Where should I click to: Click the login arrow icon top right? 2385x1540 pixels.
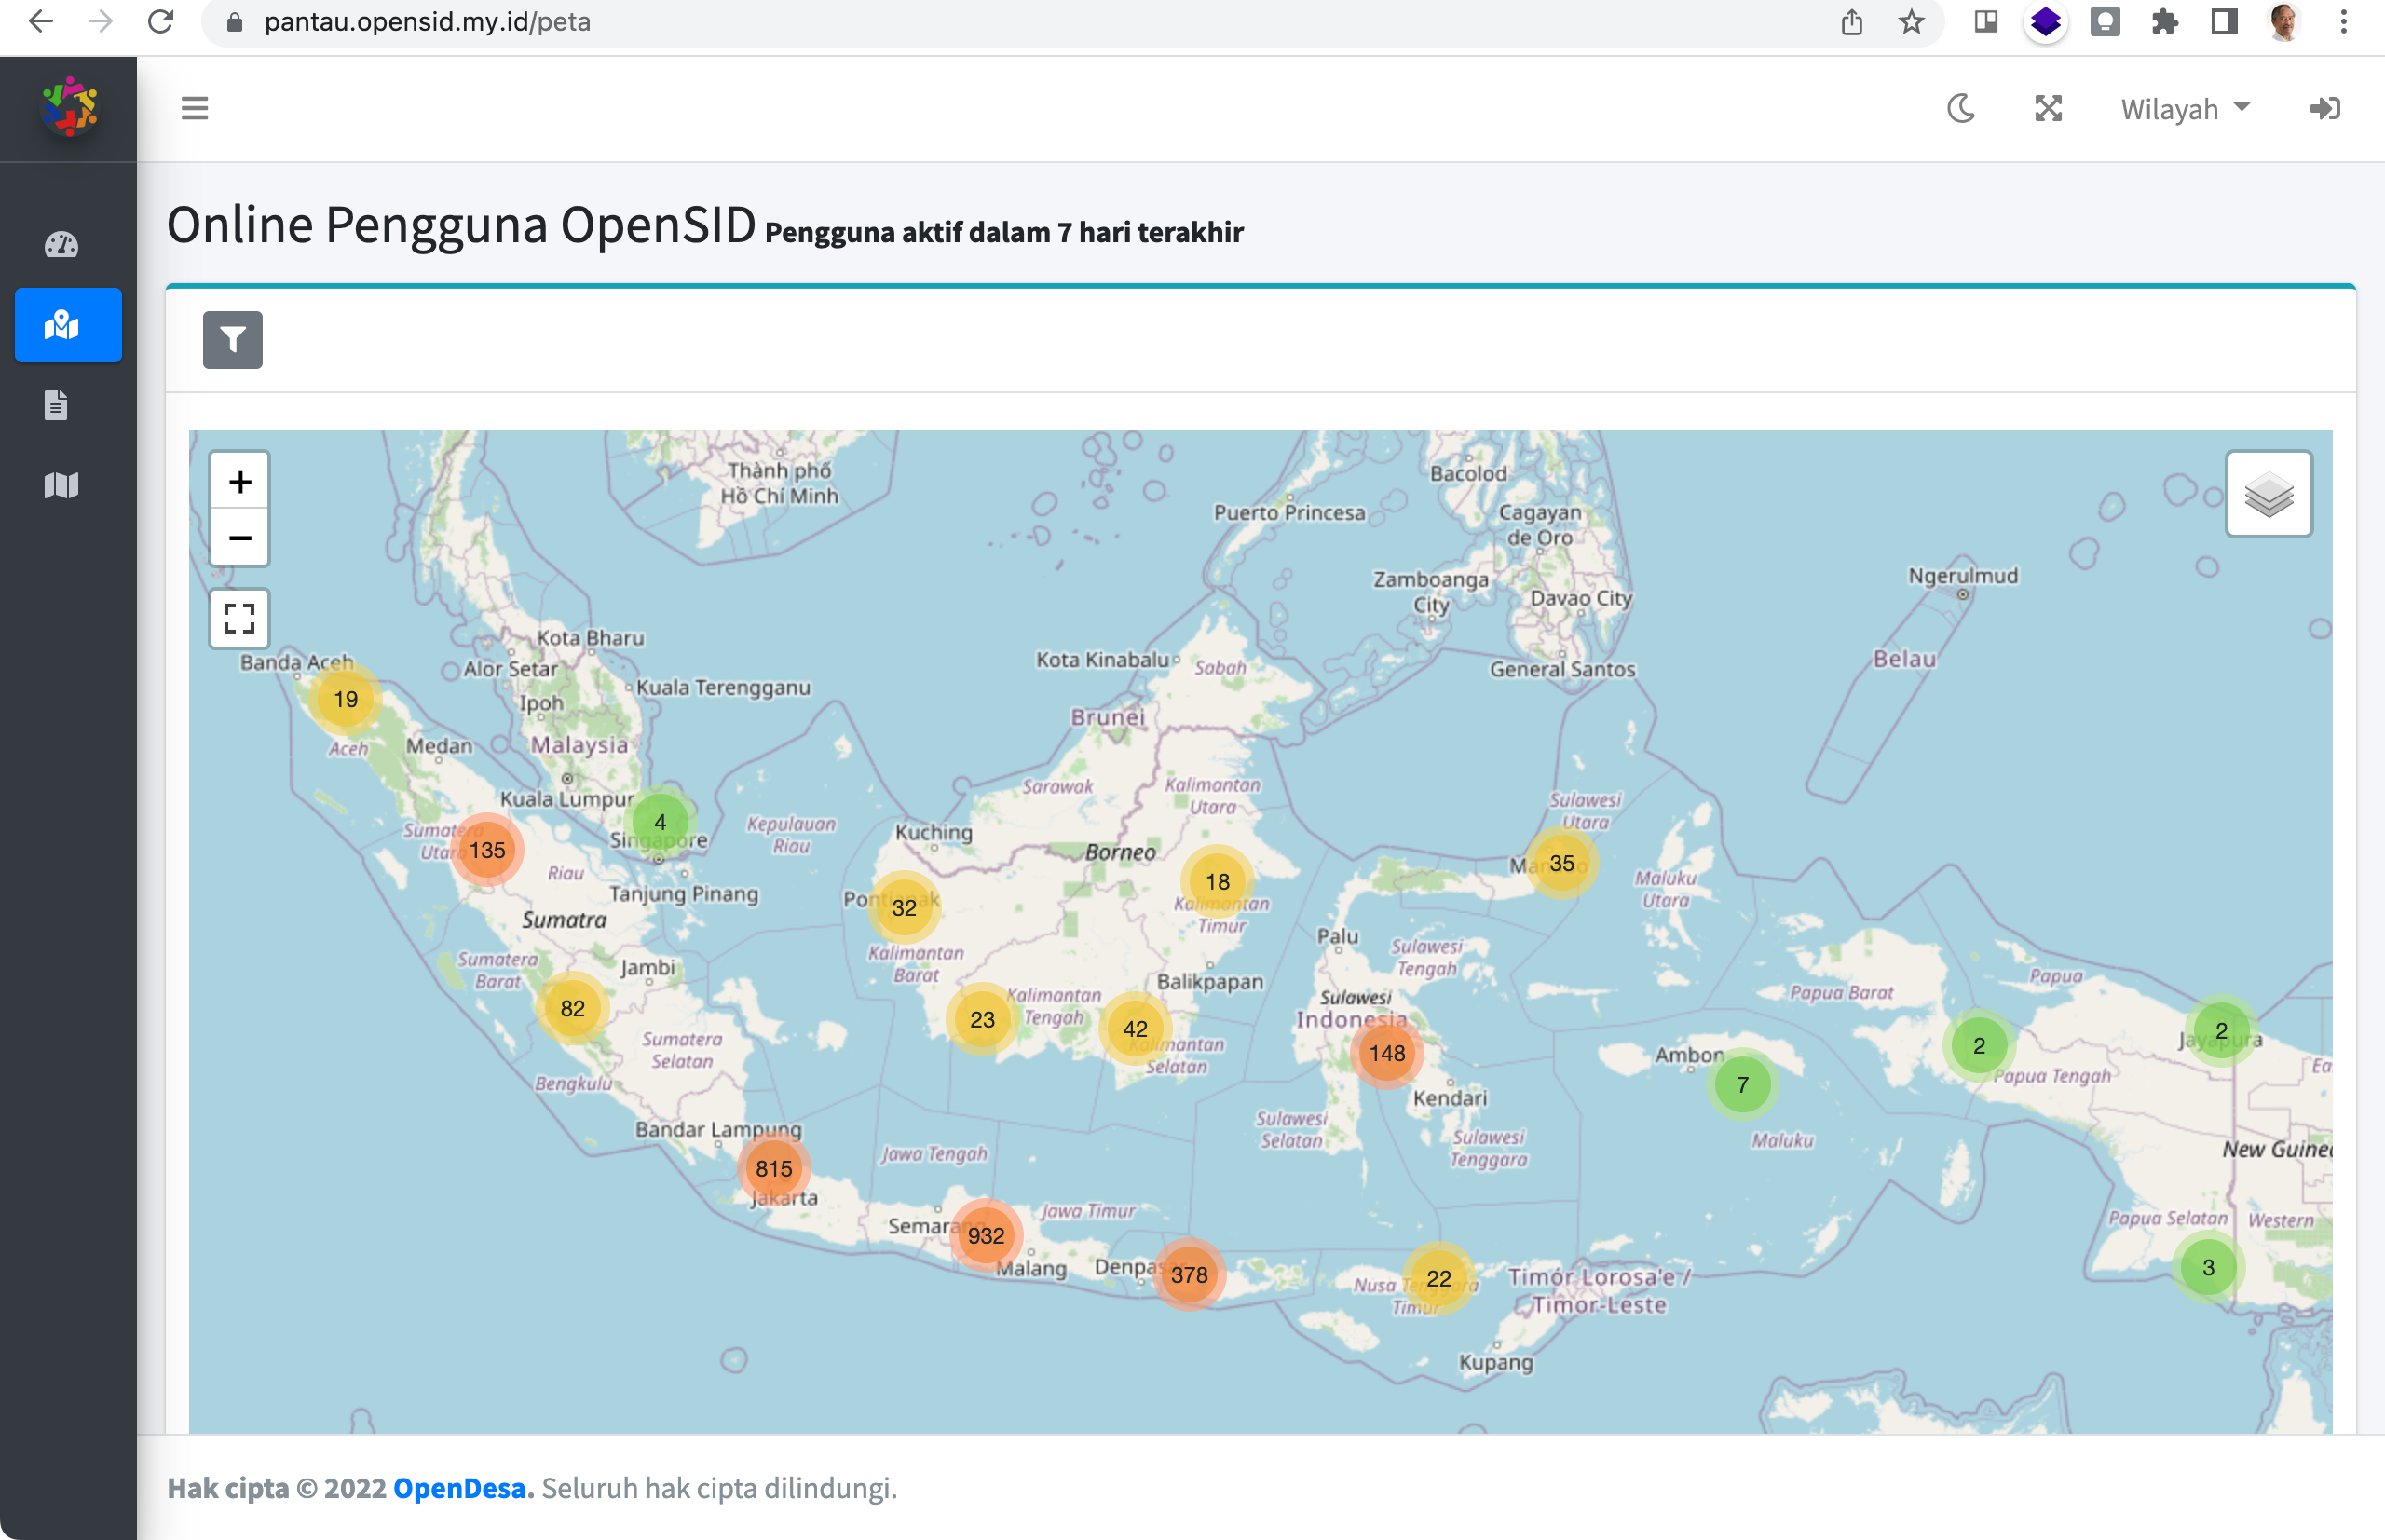point(2326,108)
